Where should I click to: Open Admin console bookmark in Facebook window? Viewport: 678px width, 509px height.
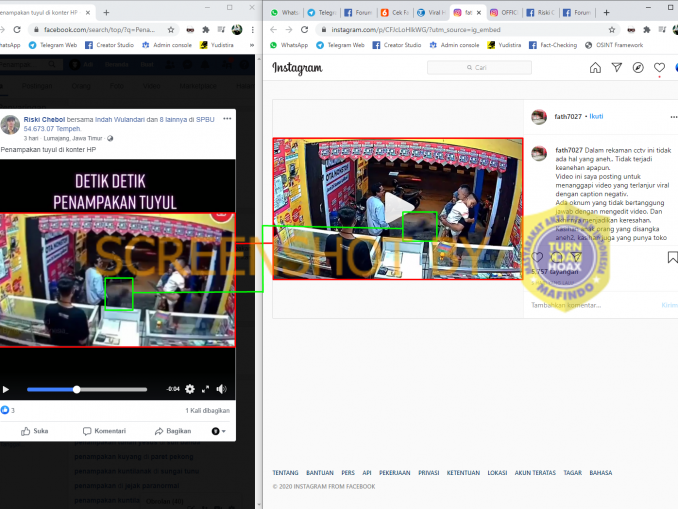(166, 45)
